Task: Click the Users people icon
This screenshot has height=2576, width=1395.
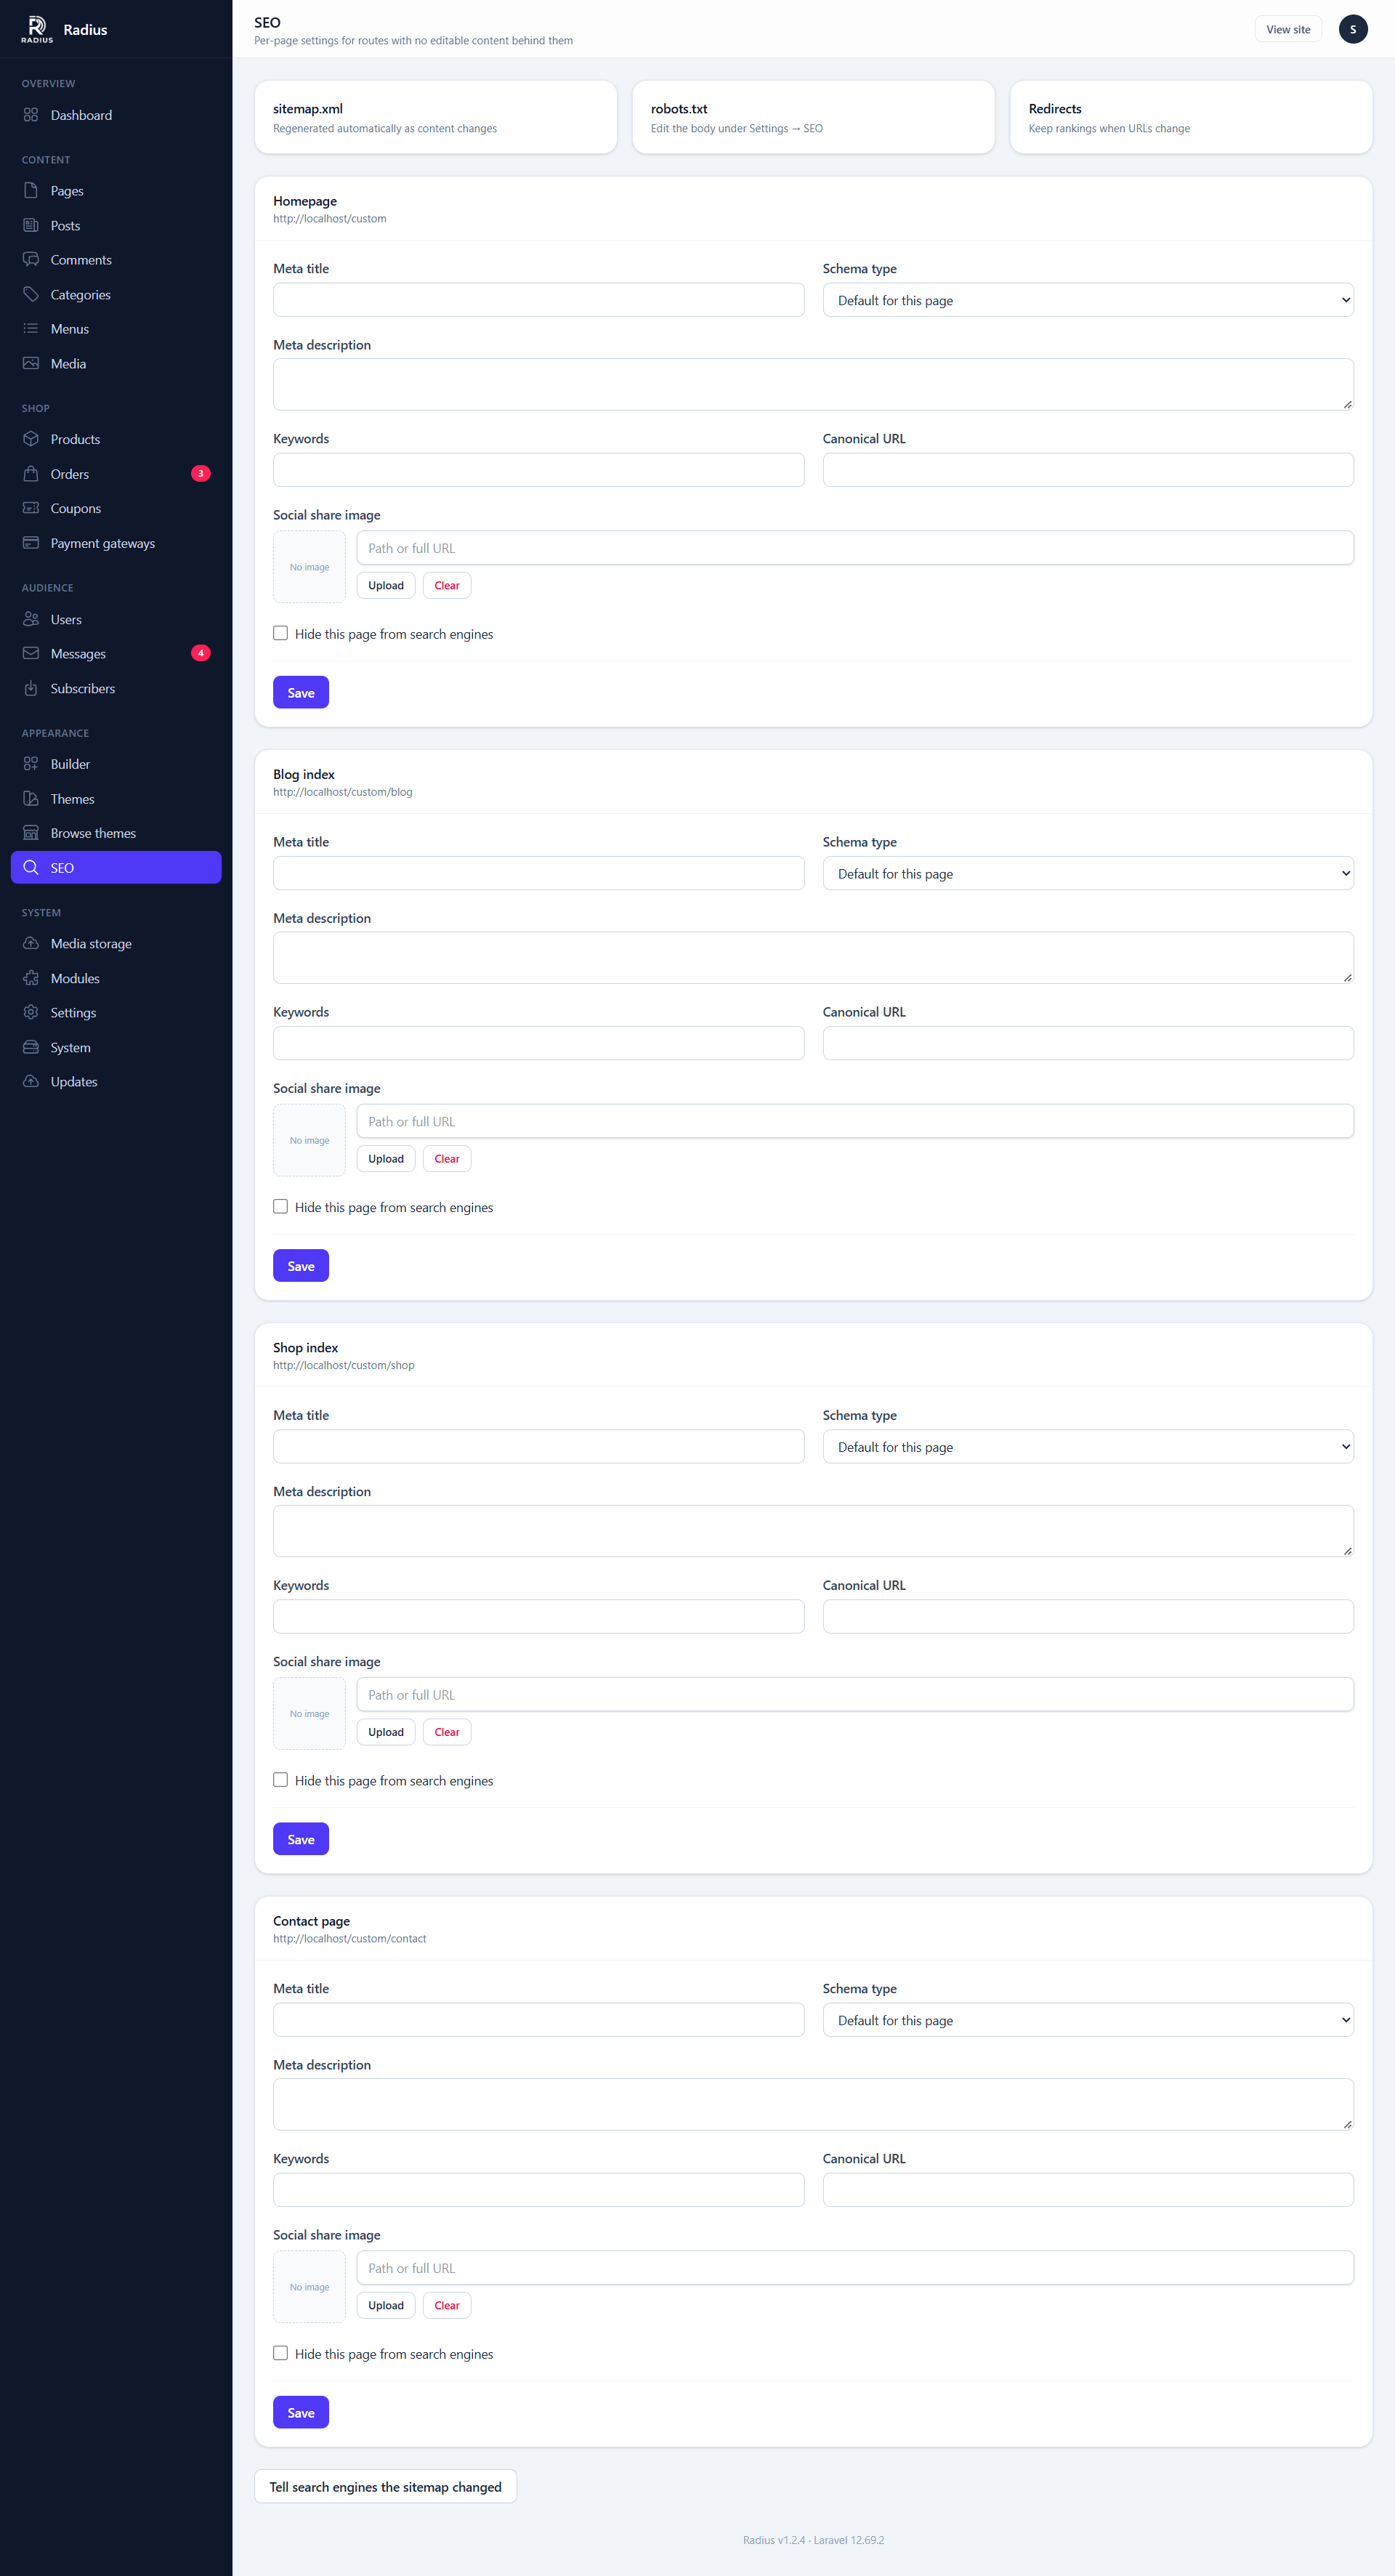Action: click(x=31, y=619)
